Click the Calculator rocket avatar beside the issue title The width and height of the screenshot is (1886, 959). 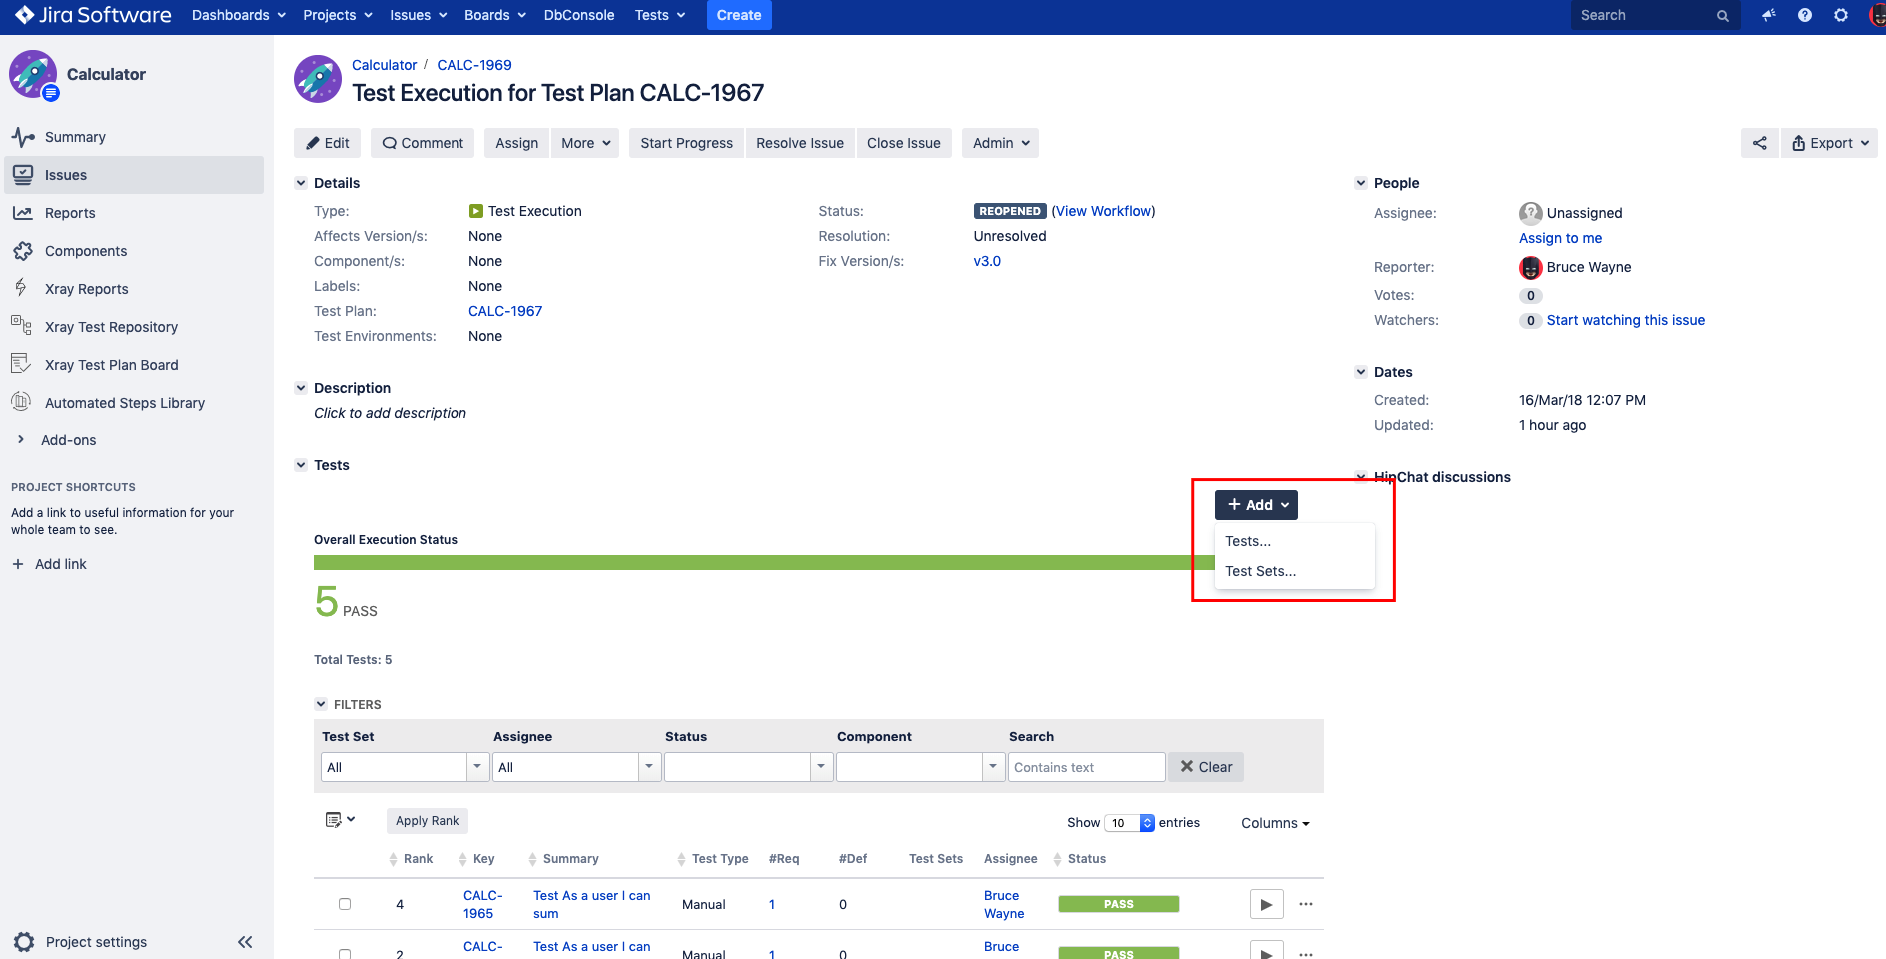pyautogui.click(x=318, y=79)
